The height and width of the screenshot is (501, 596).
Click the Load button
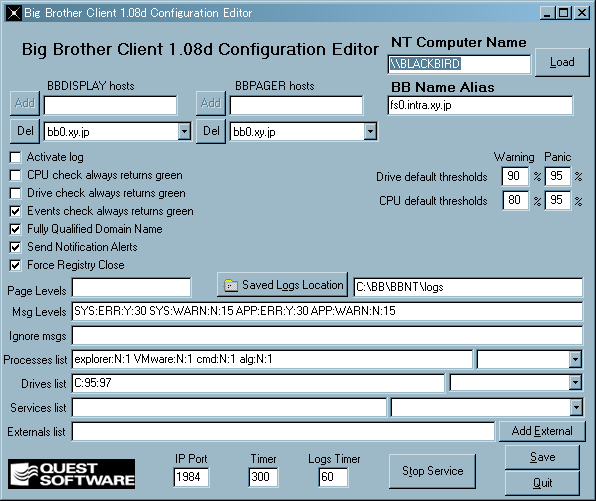point(562,62)
